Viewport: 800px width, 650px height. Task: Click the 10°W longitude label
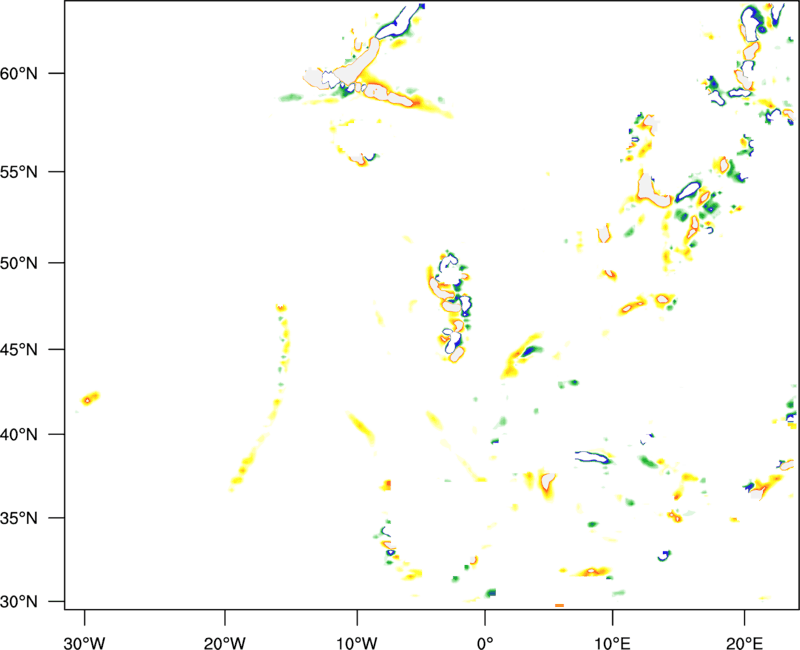356,643
